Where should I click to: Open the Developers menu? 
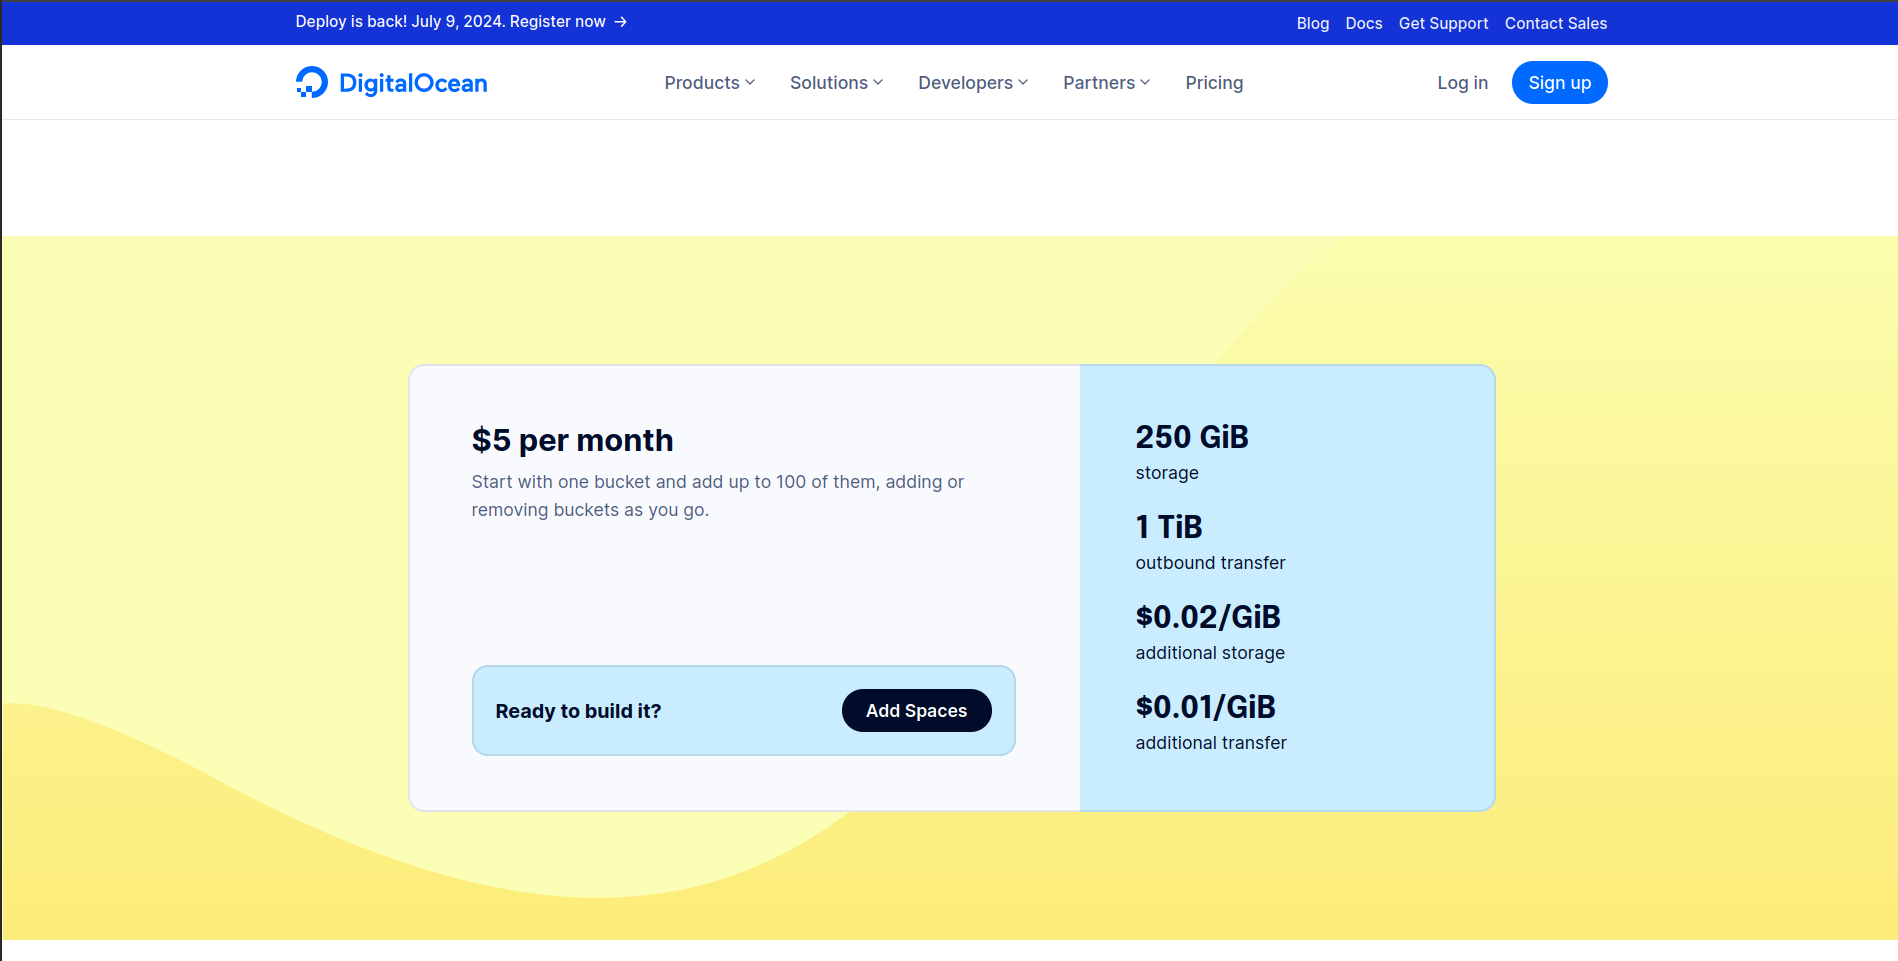click(965, 83)
